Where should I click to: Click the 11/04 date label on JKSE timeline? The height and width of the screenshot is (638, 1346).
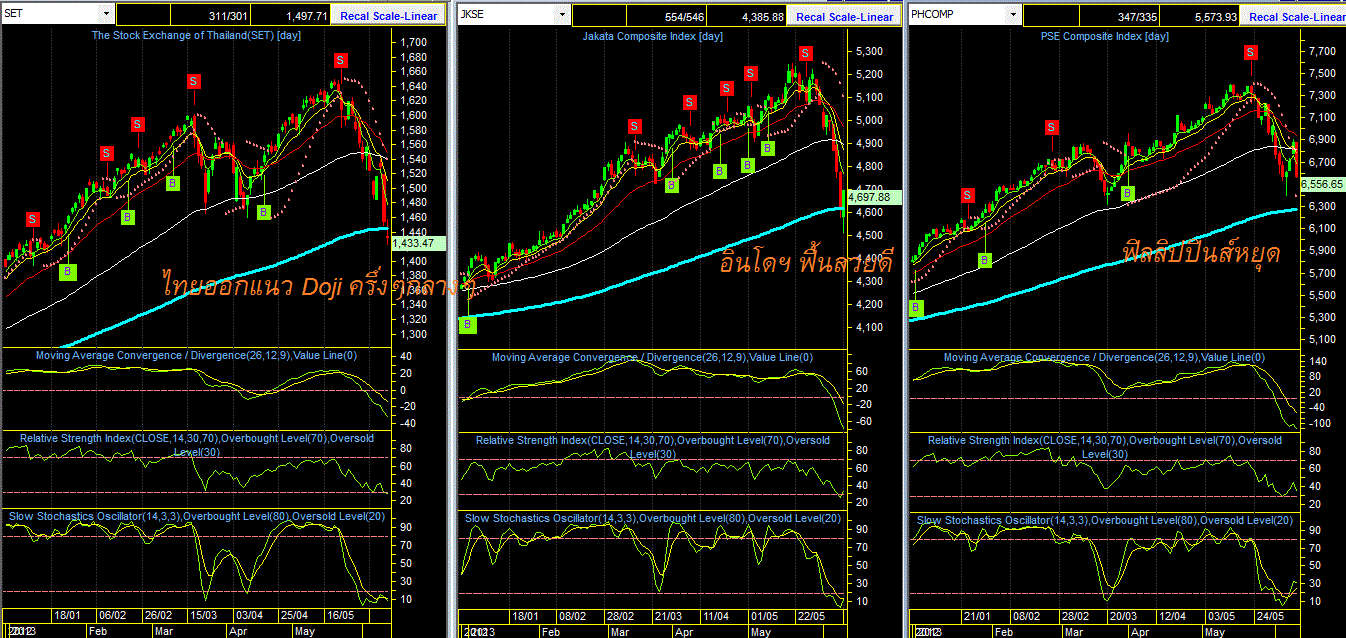point(716,617)
